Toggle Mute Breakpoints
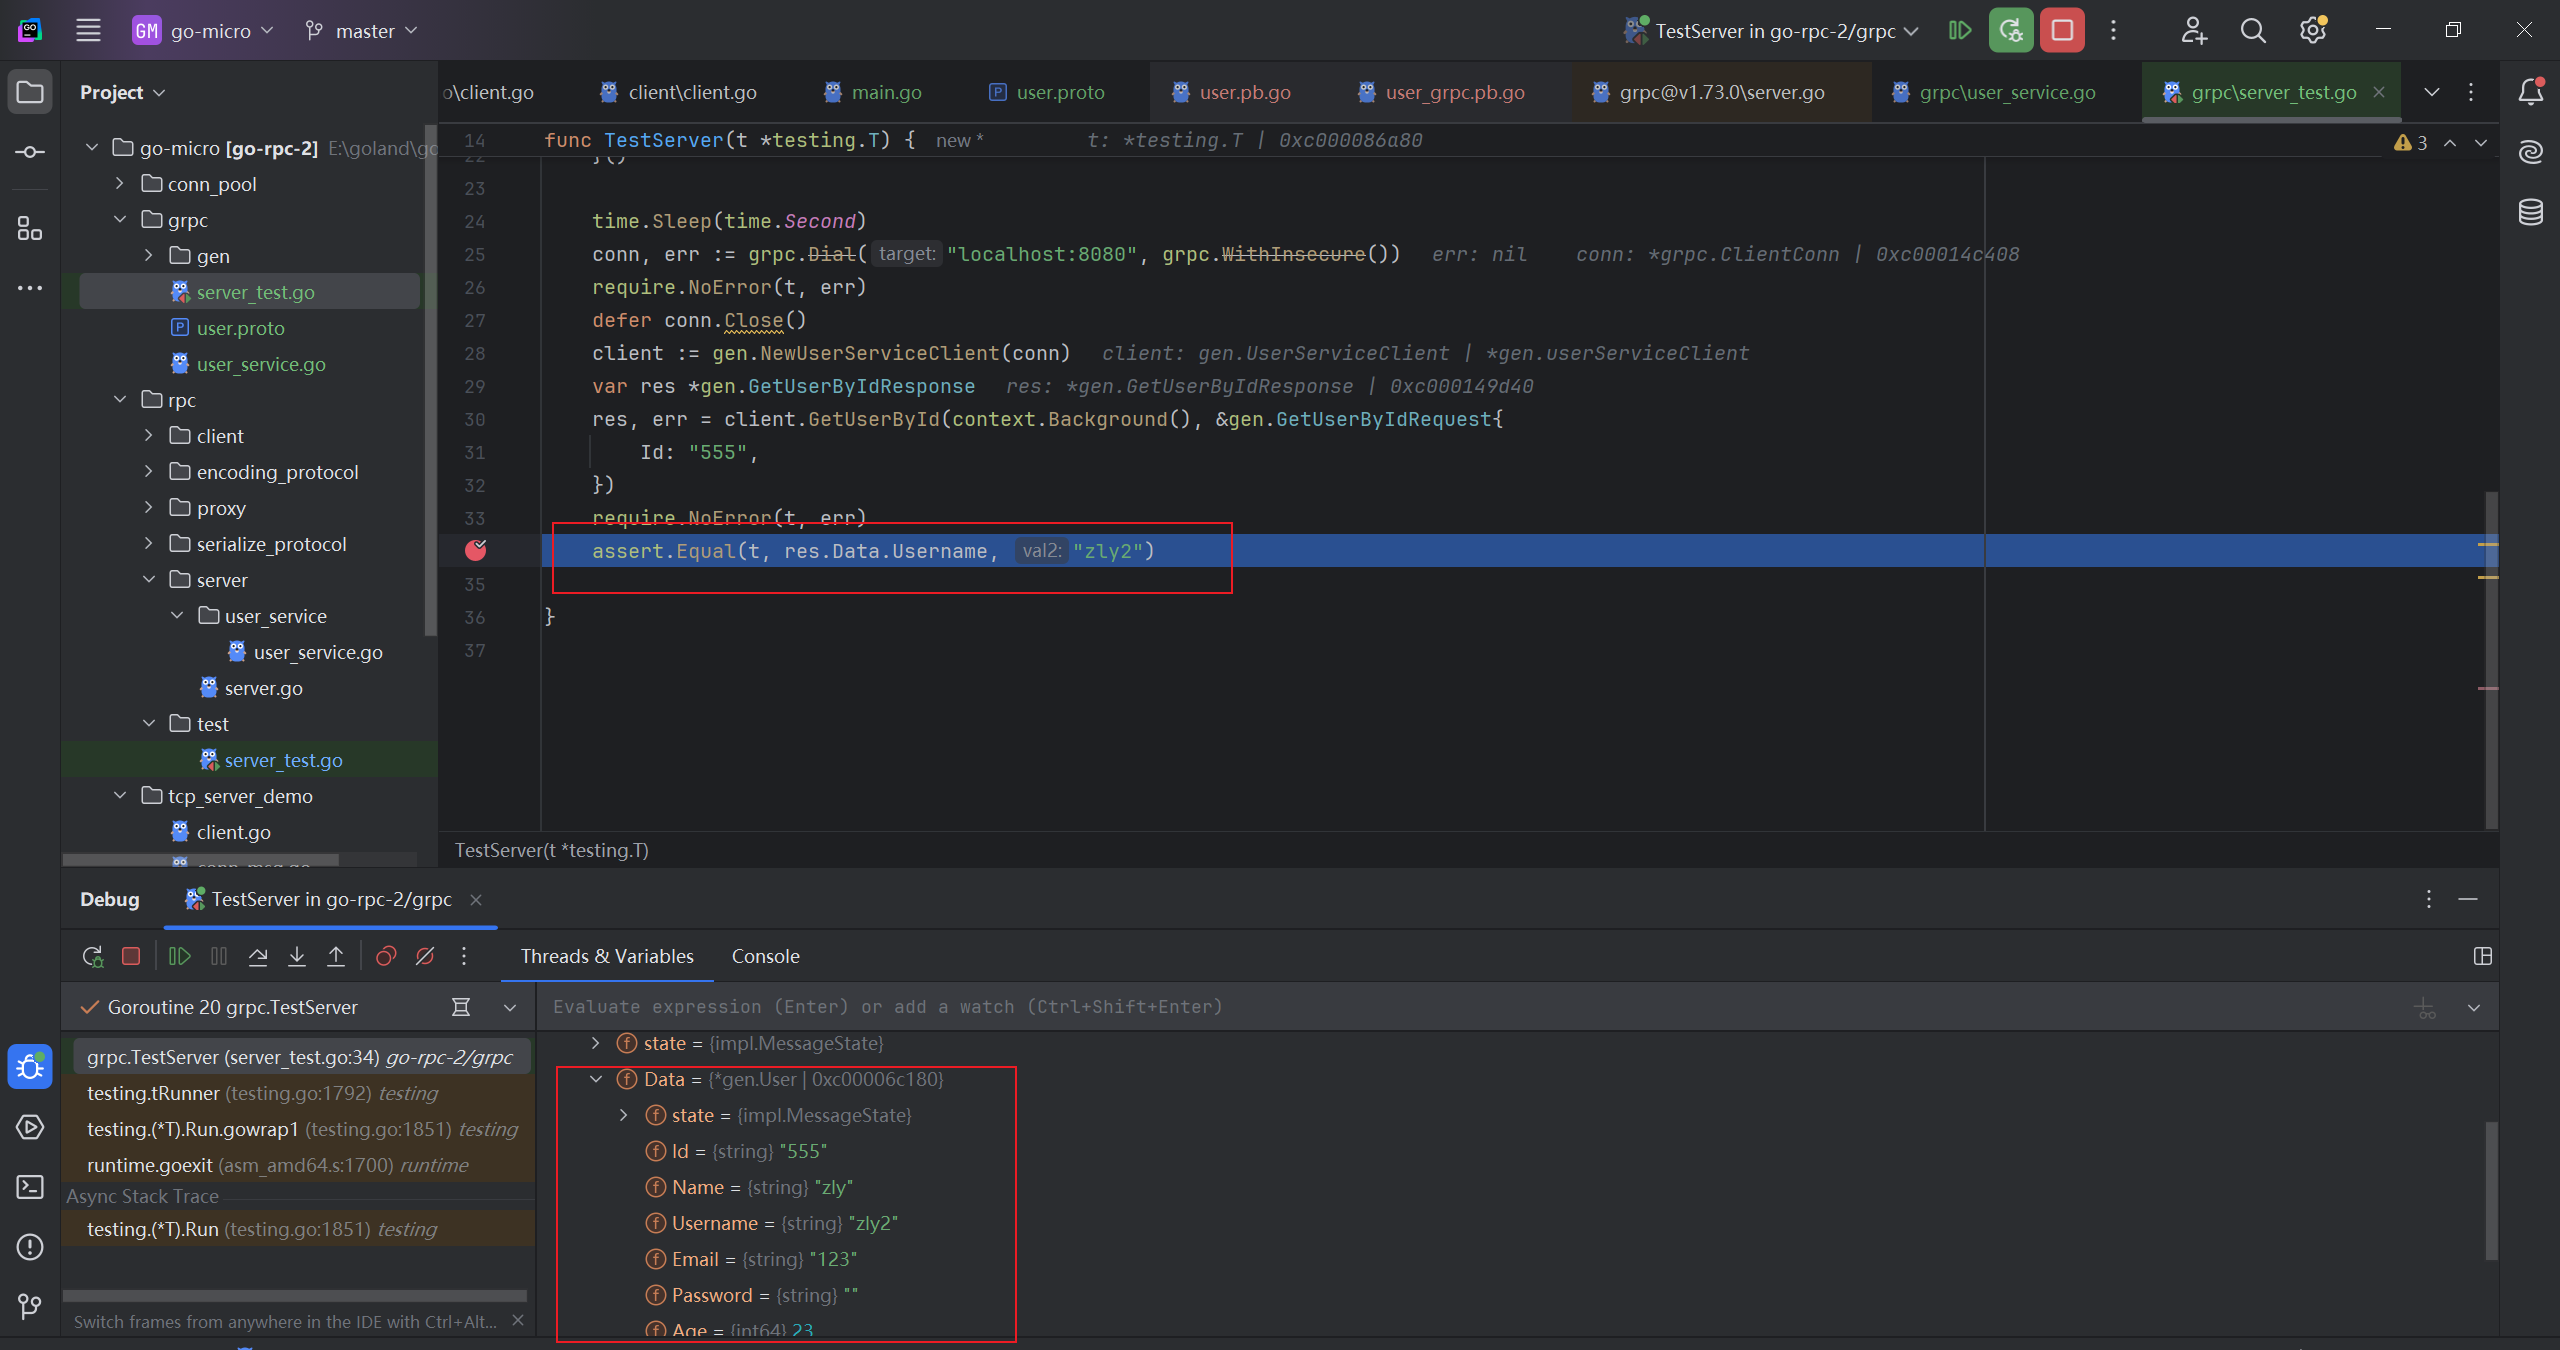Image resolution: width=2560 pixels, height=1350 pixels. tap(425, 957)
